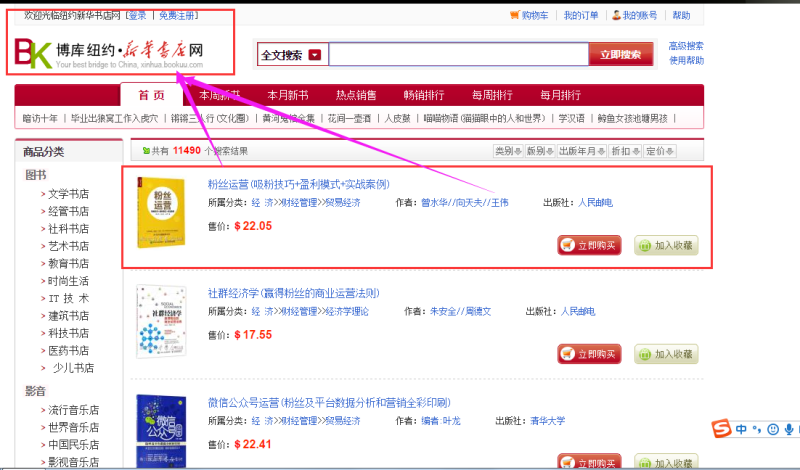Viewport: 800px width, 470px height.
Task: Click the Sogou input method S icon
Action: pyautogui.click(x=720, y=429)
